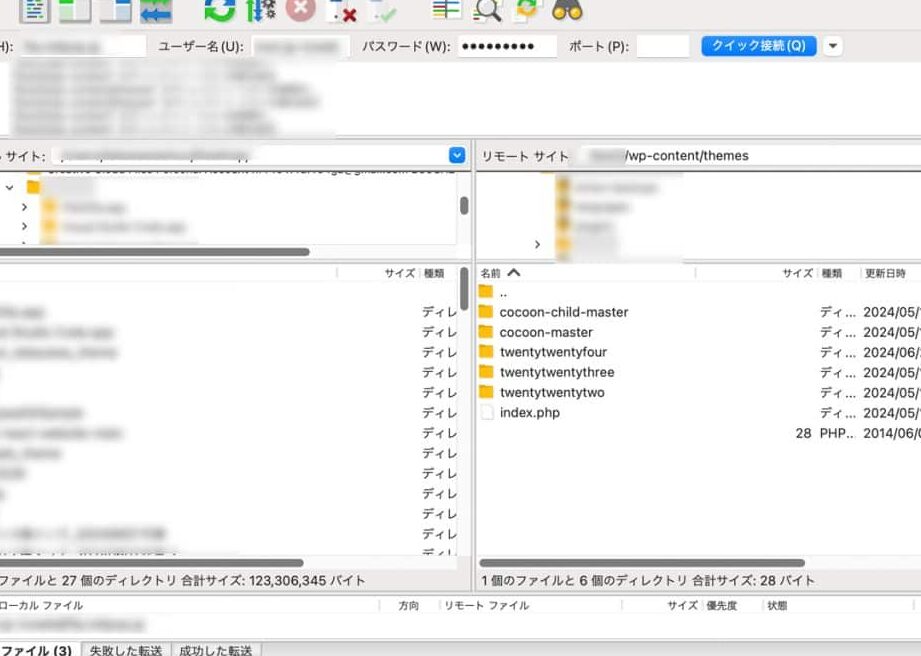Viewport: 921px width, 656px height.
Task: Sort local list by サイズ column
Action: pos(400,273)
